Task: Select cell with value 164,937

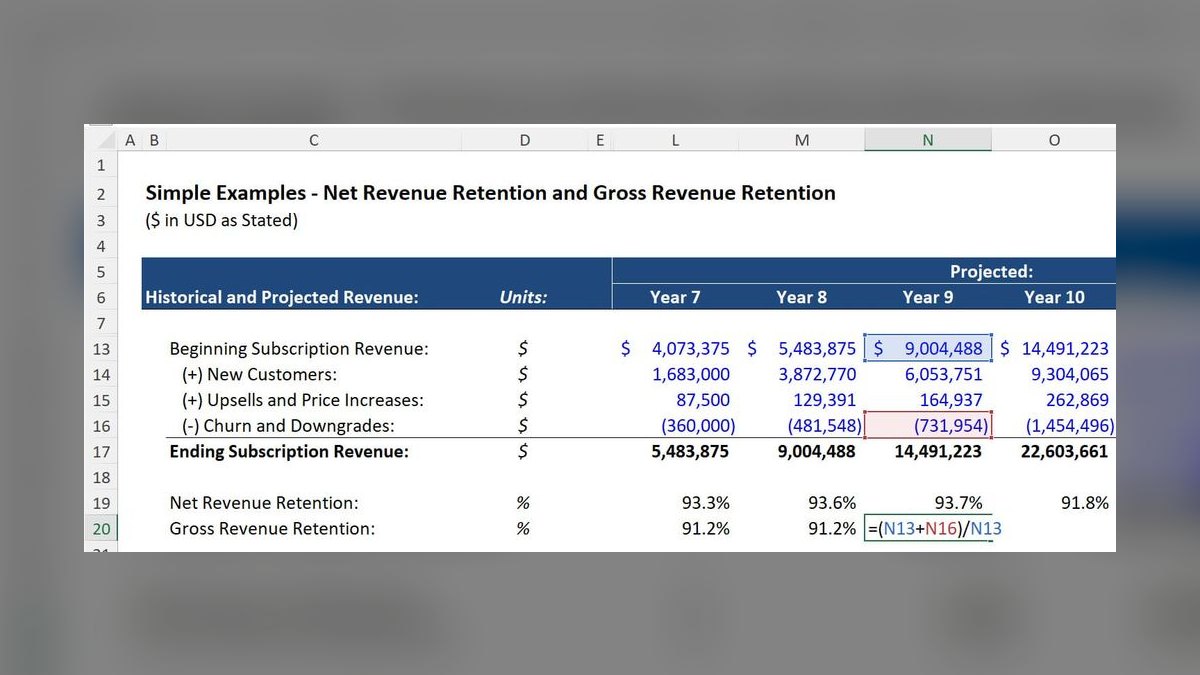Action: [x=950, y=400]
